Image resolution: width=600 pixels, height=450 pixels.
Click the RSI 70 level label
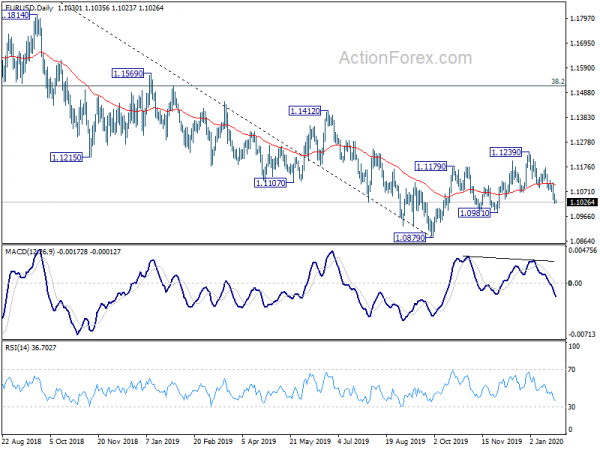pyautogui.click(x=572, y=370)
